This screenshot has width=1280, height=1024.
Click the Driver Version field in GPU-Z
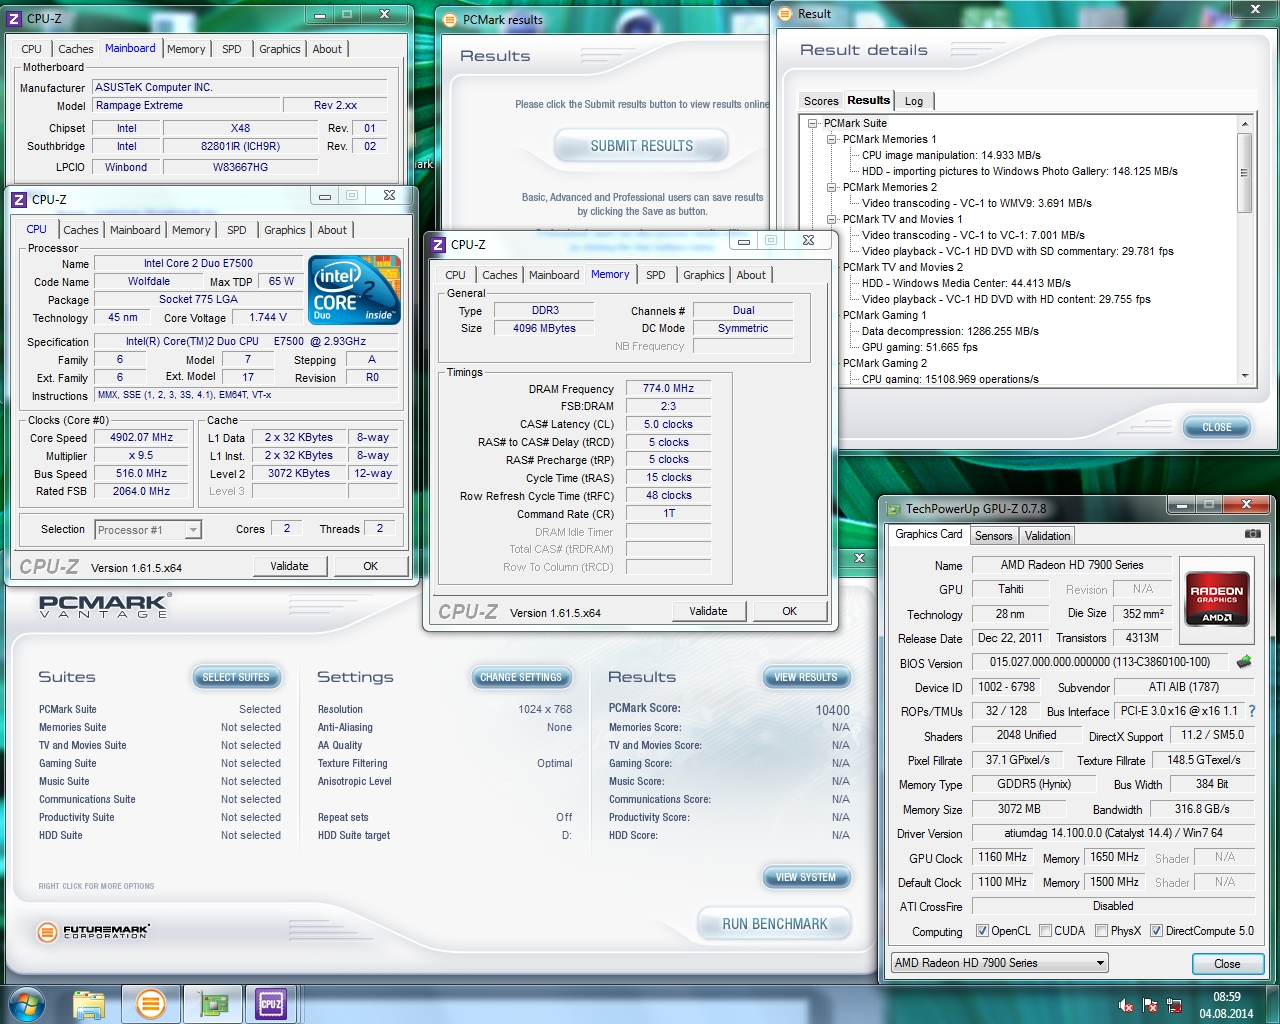coord(1113,833)
